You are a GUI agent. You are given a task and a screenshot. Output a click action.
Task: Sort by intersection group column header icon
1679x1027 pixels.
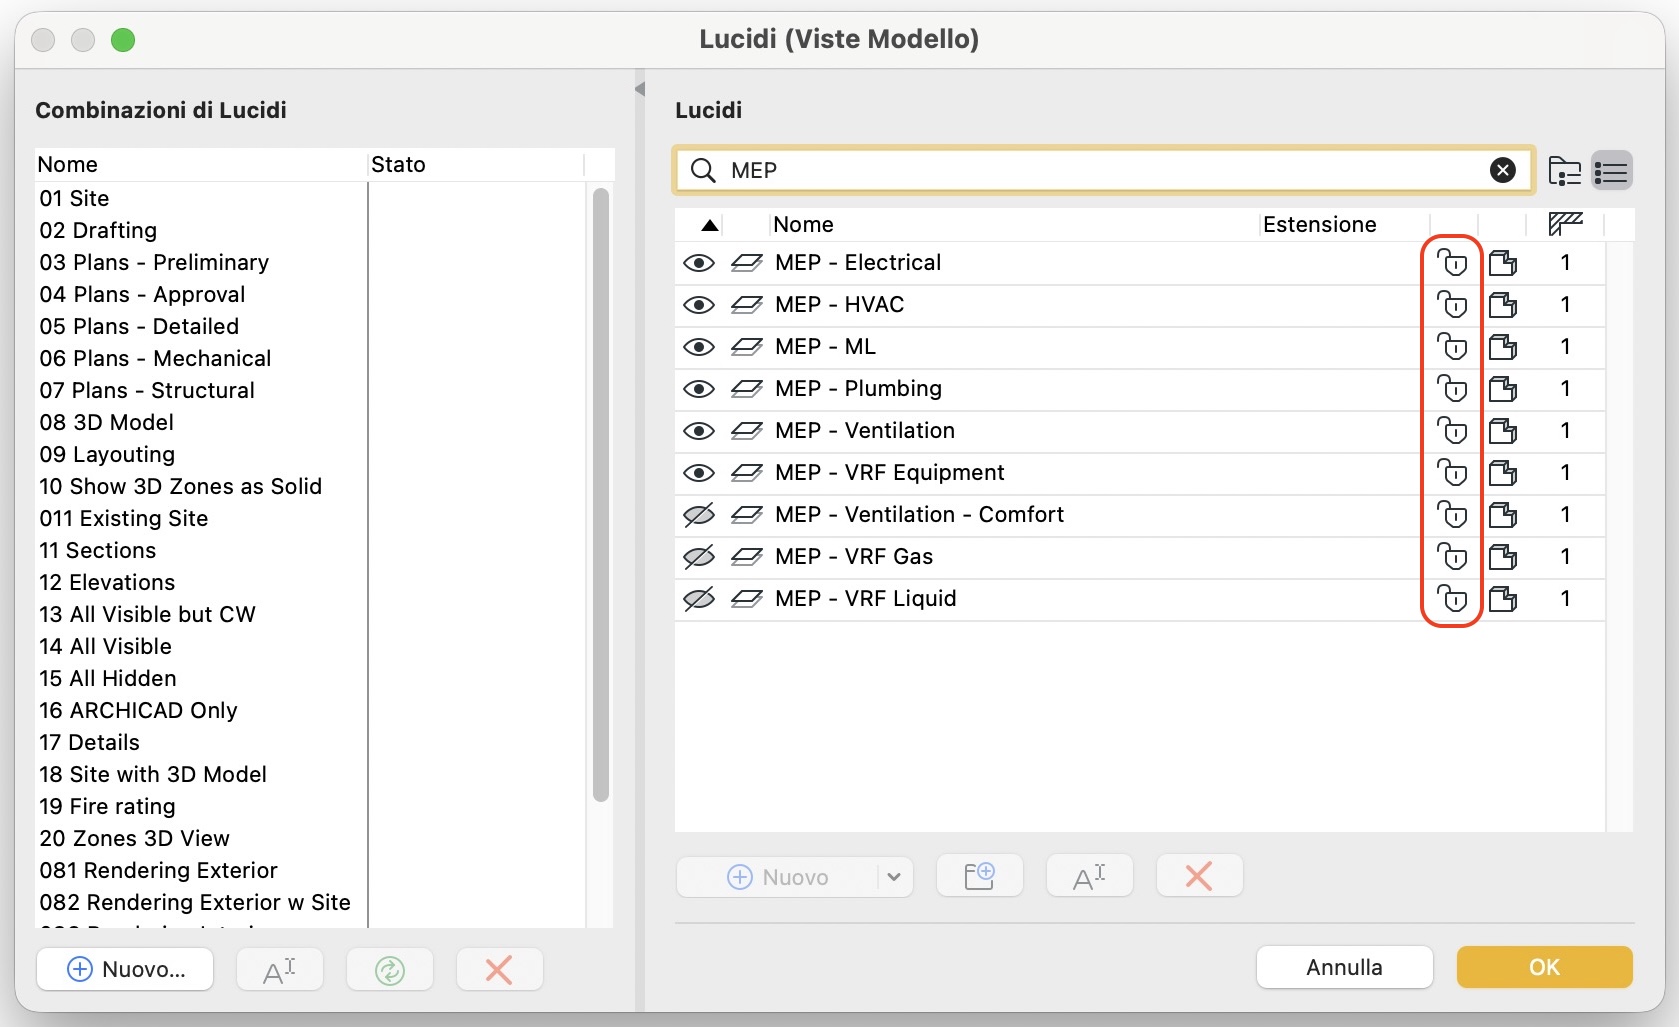coord(1565,224)
